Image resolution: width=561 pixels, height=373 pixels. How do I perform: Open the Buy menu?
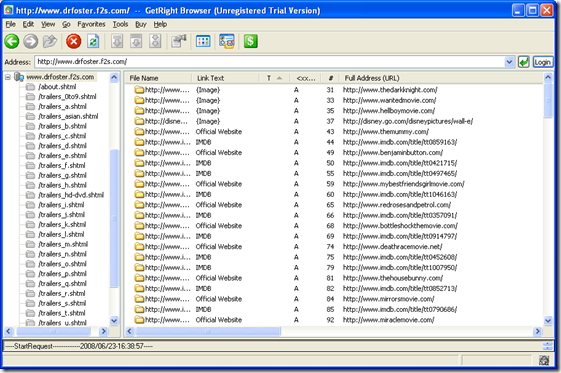tap(141, 24)
